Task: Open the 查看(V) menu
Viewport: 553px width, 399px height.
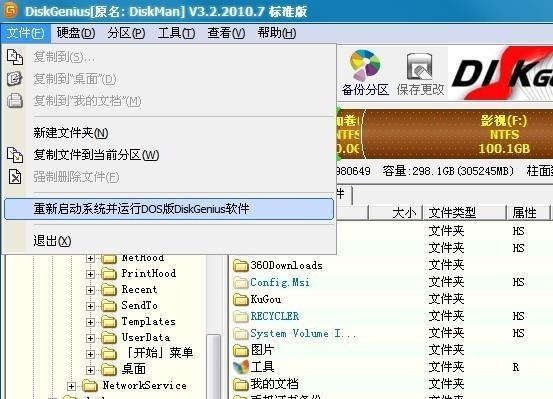Action: coord(226,34)
